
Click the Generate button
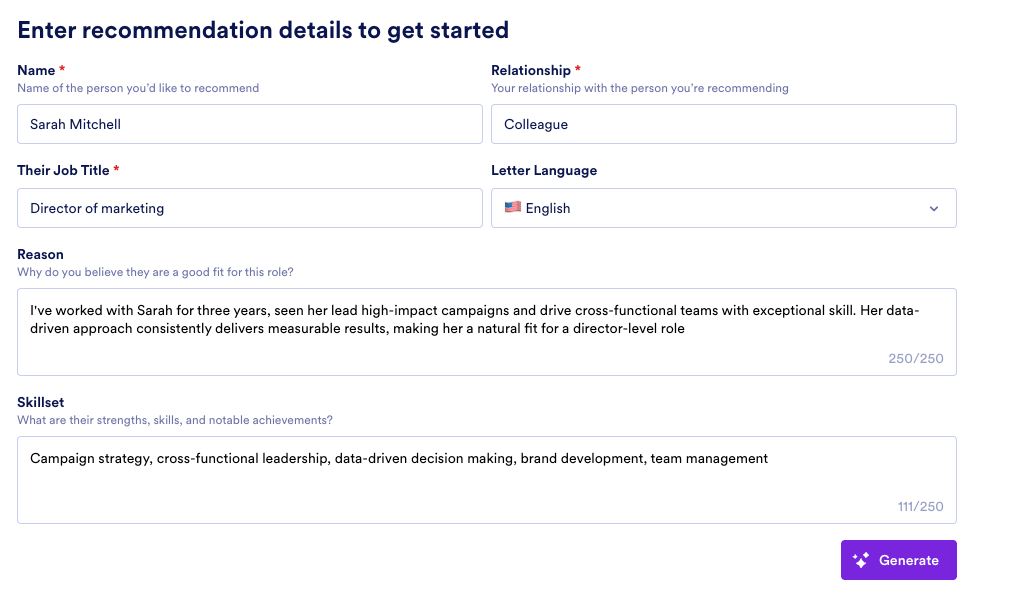(898, 560)
